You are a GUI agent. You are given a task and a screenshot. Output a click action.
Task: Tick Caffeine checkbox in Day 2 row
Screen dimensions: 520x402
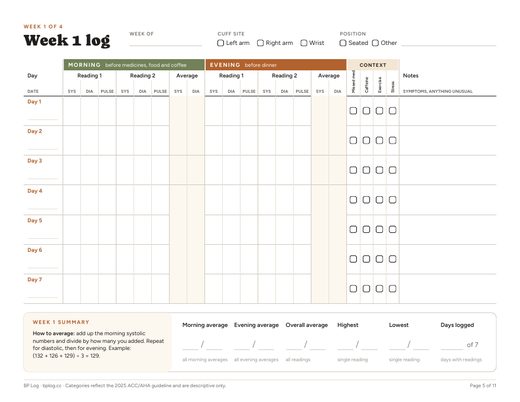point(366,140)
